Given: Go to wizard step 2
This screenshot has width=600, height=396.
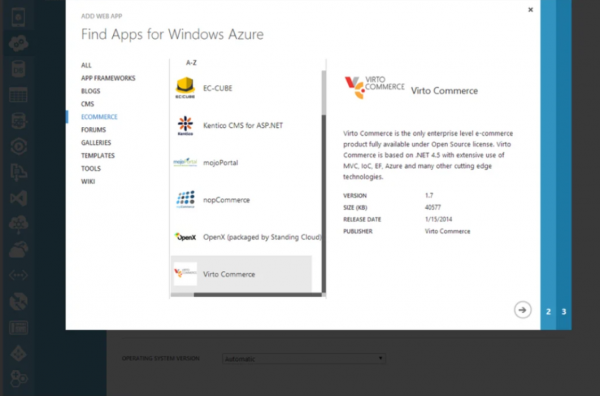Looking at the screenshot, I should (548, 311).
